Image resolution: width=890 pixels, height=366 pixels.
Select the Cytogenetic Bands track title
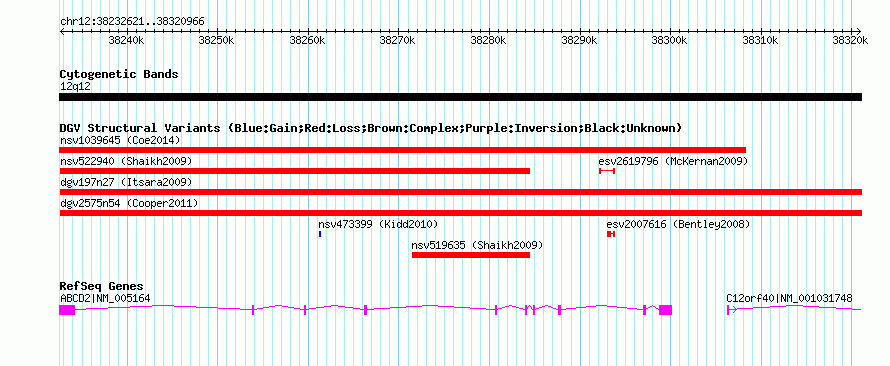tap(119, 74)
